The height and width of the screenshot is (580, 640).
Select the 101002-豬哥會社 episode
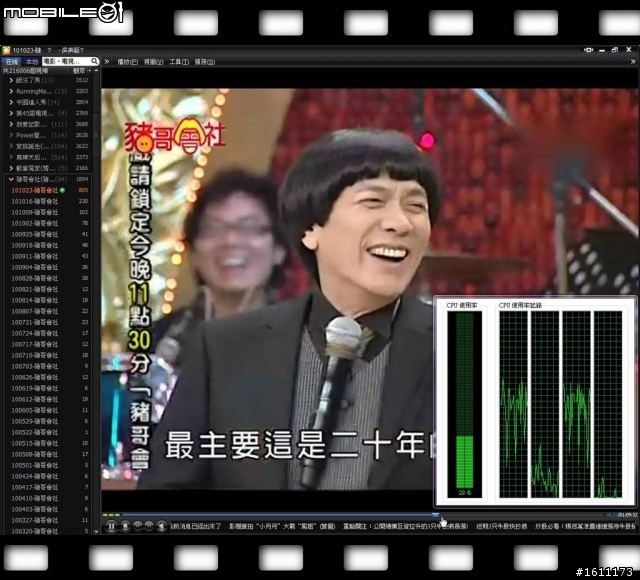35,223
